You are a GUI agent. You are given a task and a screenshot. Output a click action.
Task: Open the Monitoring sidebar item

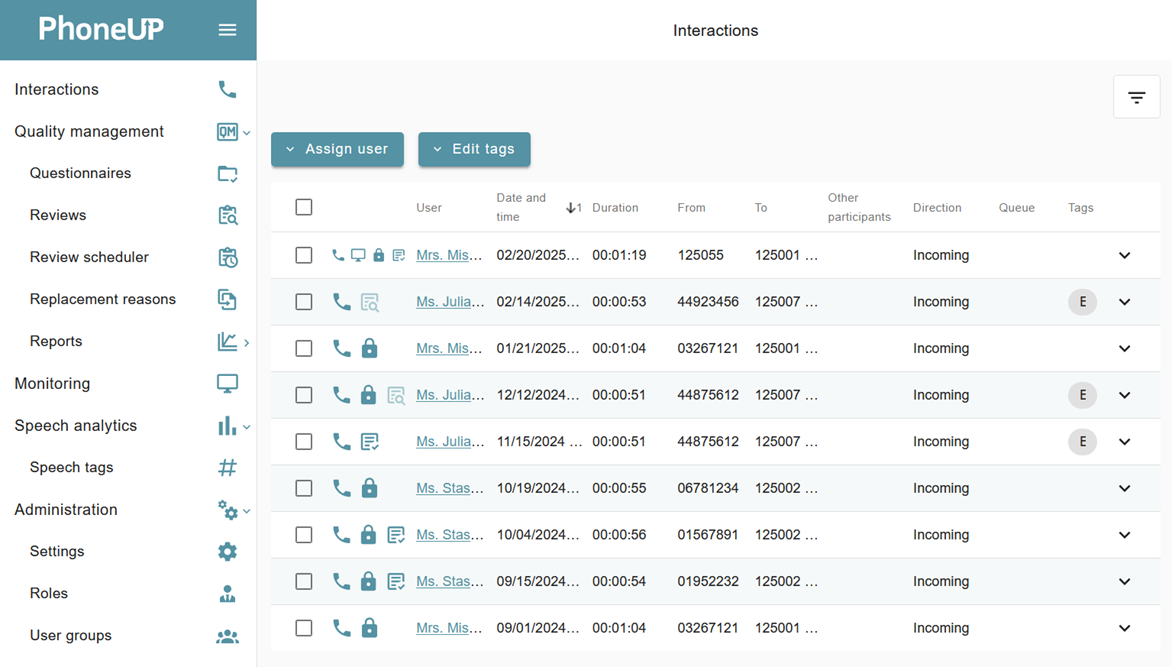(x=52, y=383)
